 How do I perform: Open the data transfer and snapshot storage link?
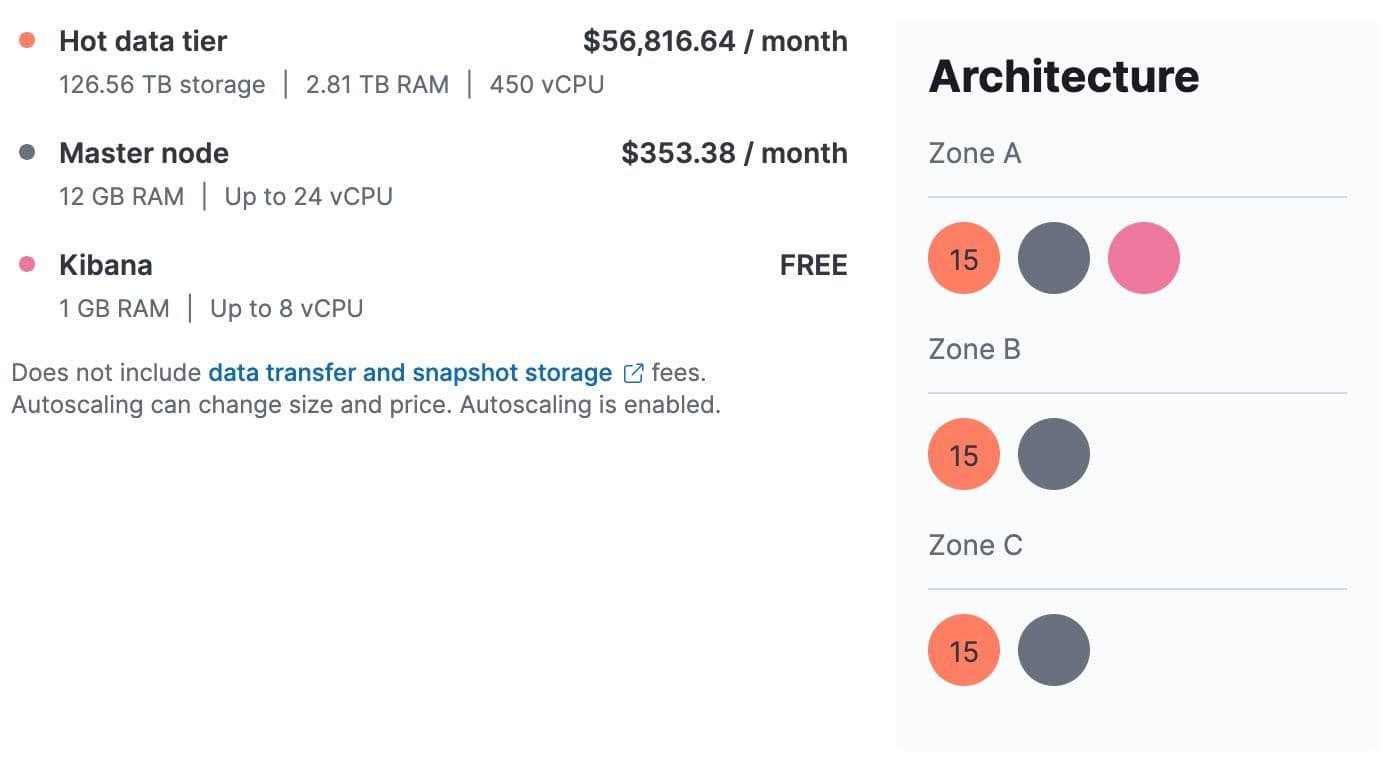(x=409, y=372)
